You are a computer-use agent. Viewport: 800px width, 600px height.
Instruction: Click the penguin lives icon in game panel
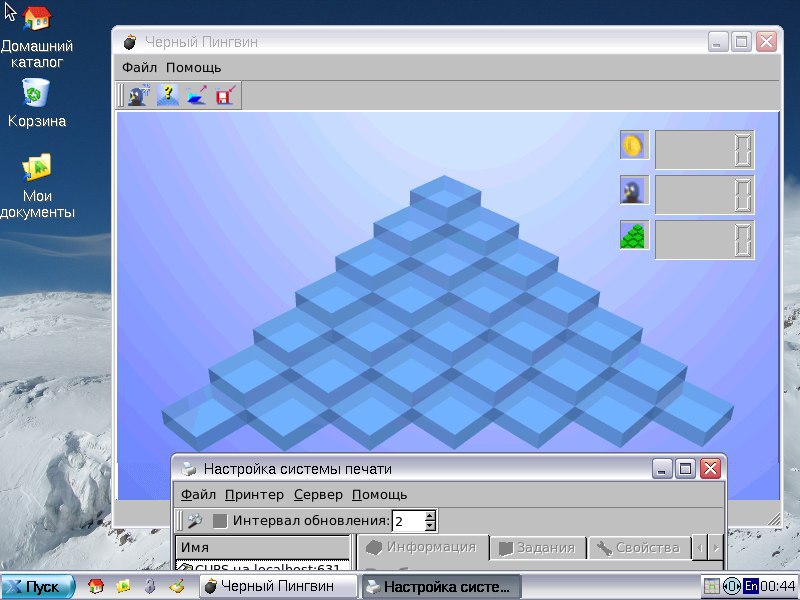point(634,190)
